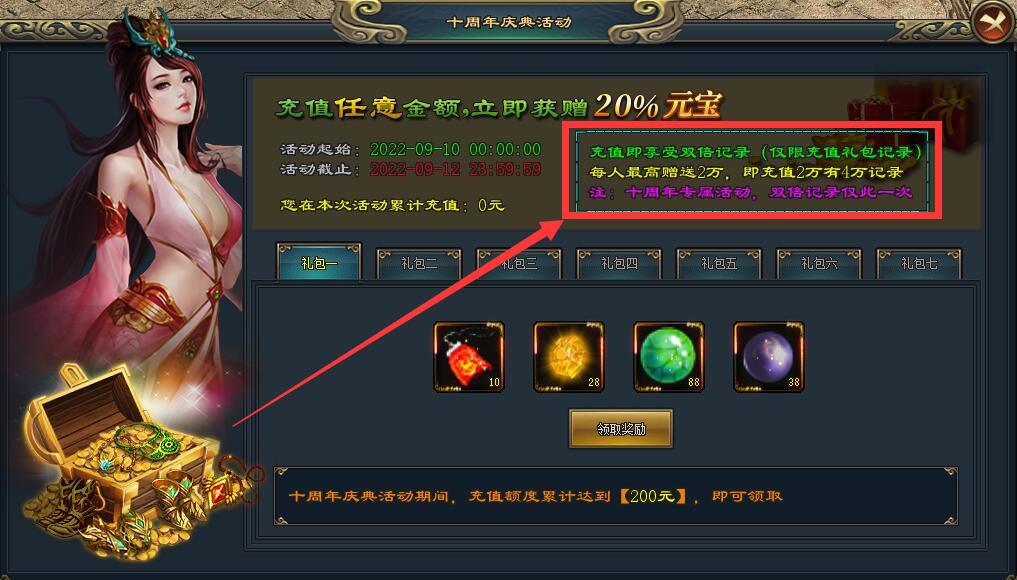Screen dimensions: 1017x580
Task: Select the 礼包六 tab
Action: [x=819, y=263]
